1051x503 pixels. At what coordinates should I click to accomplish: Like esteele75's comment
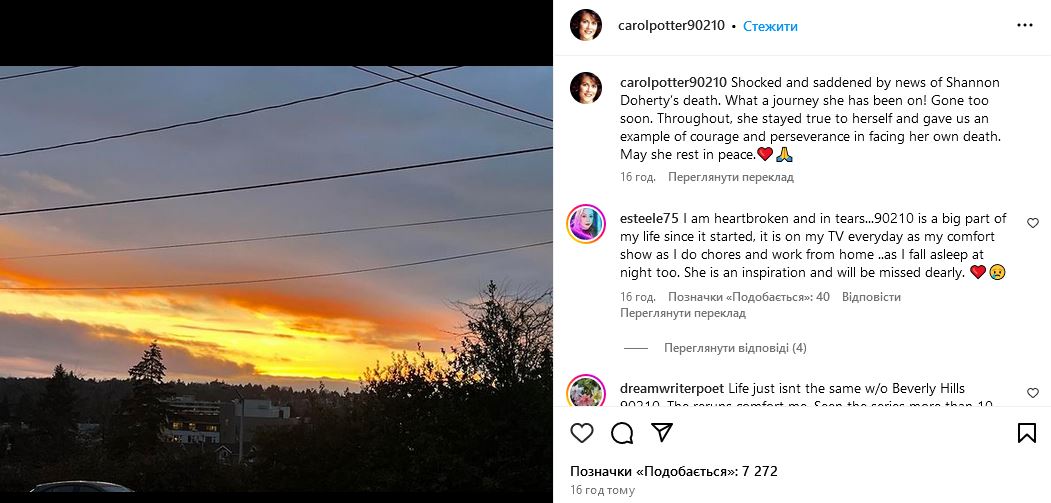click(1033, 223)
